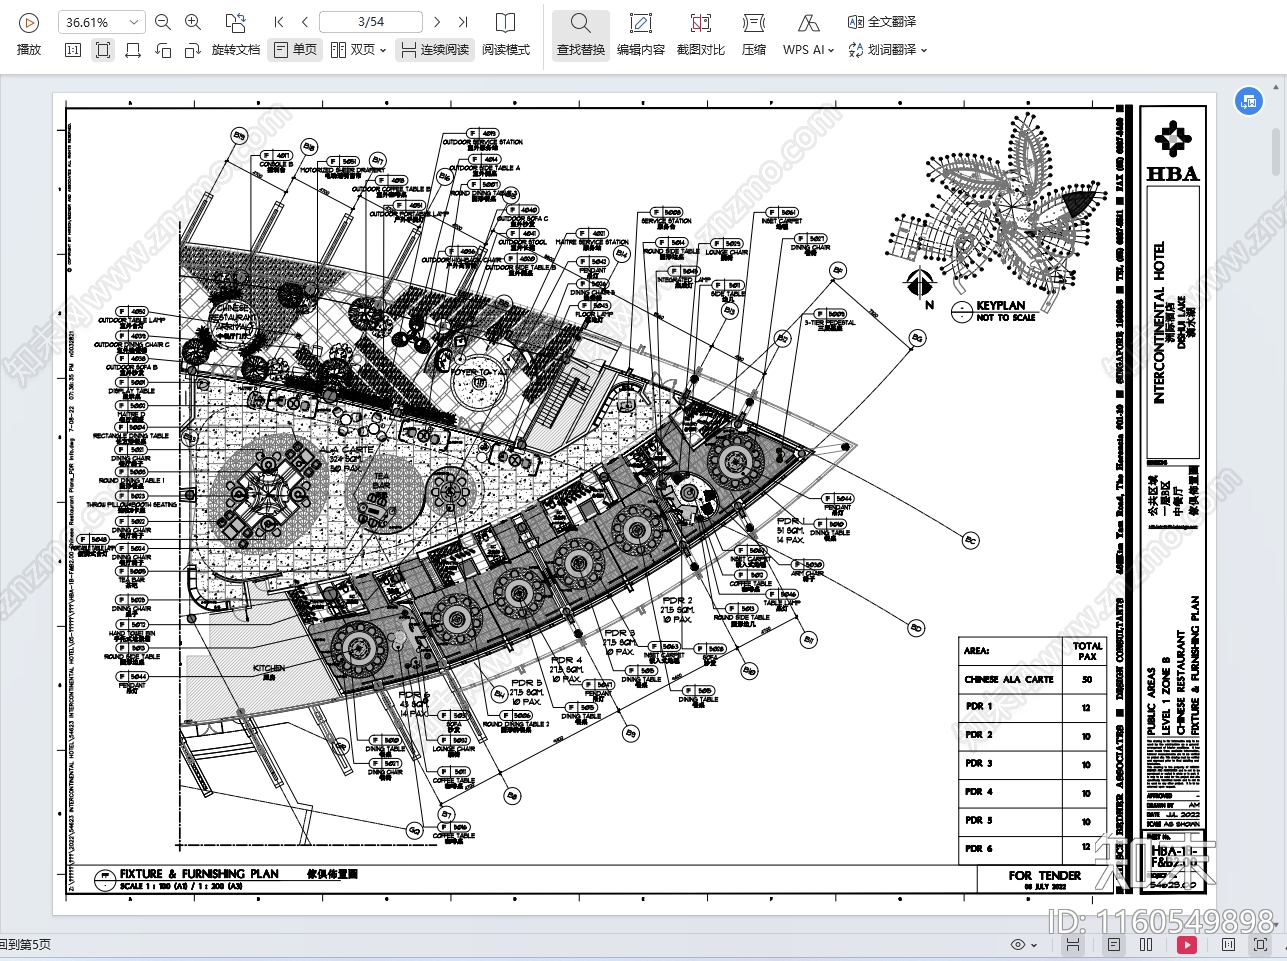1287x961 pixels.
Task: Click the 回到第5页 return to page link
Action: click(x=25, y=944)
